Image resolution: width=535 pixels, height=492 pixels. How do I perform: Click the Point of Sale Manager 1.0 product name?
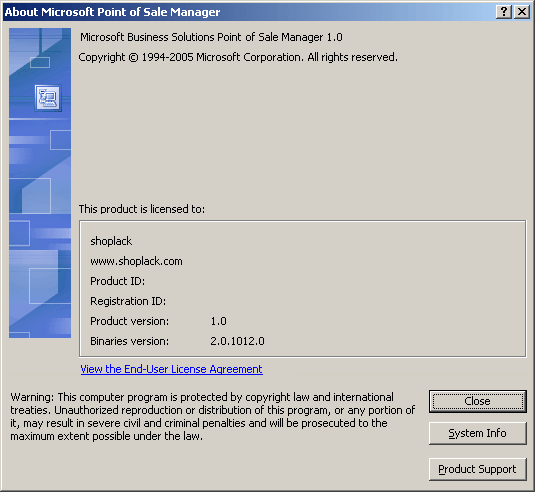(x=211, y=37)
